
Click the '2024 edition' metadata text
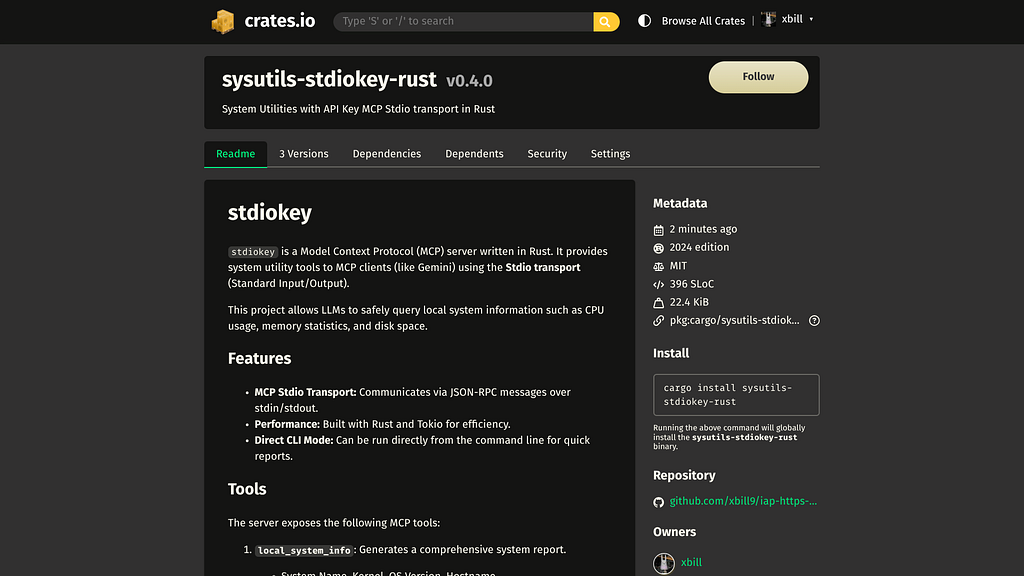(x=699, y=248)
